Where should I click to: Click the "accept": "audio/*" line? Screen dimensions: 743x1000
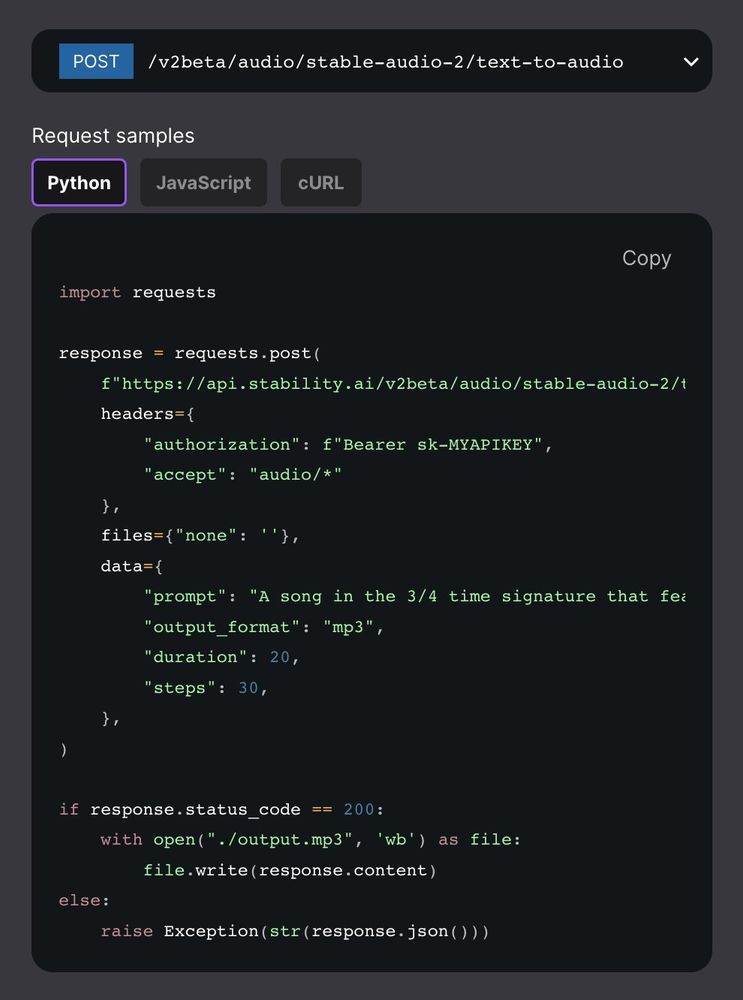click(242, 474)
